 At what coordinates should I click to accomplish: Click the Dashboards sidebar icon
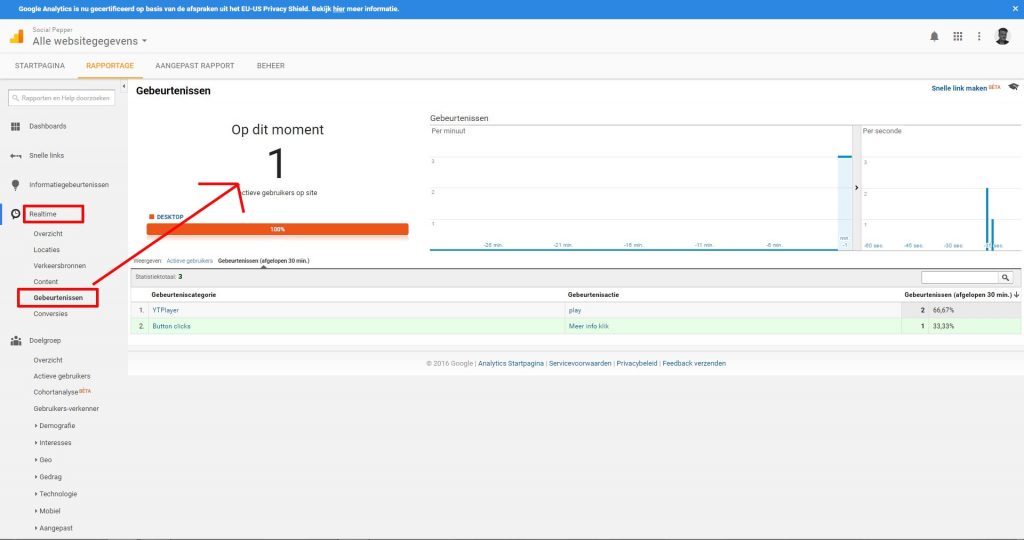click(x=16, y=126)
